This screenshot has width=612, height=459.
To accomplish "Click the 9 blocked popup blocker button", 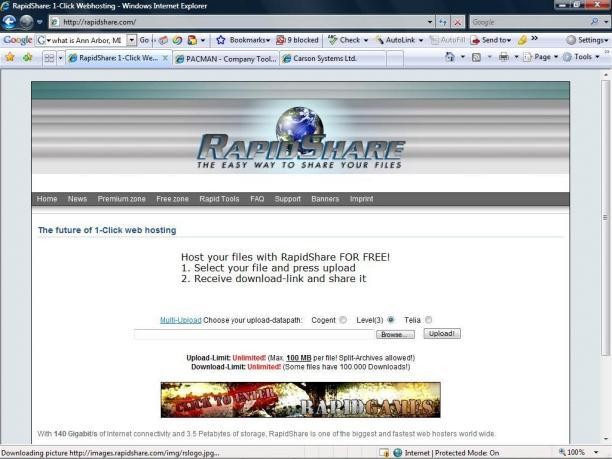I will point(297,40).
